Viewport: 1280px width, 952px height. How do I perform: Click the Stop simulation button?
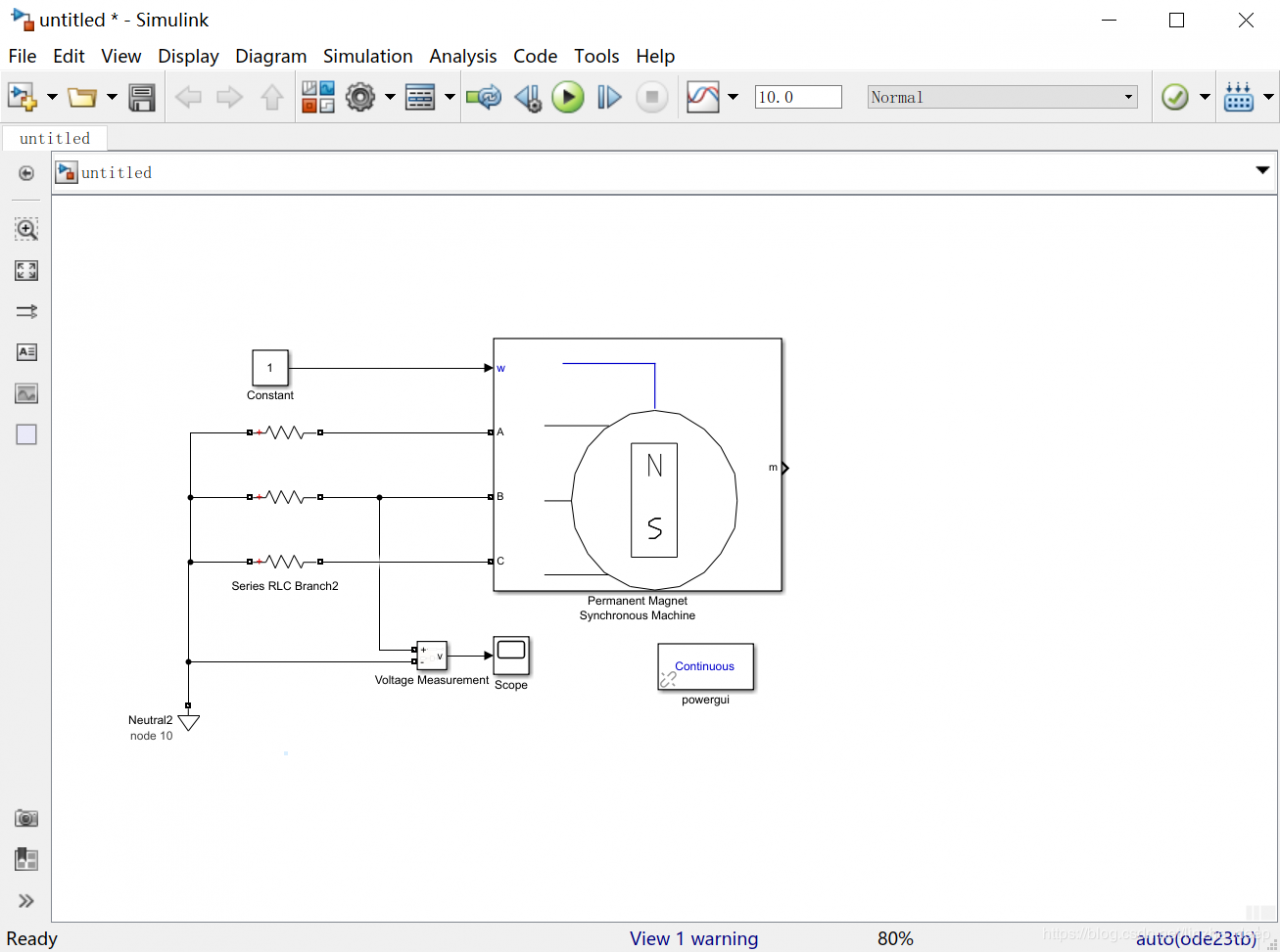pyautogui.click(x=652, y=97)
